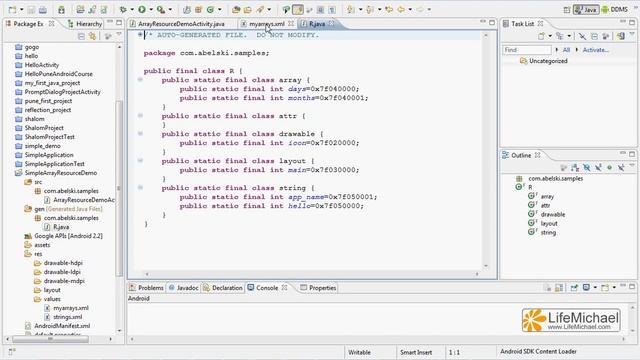Image resolution: width=640 pixels, height=360 pixels.
Task: Click Collapse All icon in Task List
Action: (594, 36)
